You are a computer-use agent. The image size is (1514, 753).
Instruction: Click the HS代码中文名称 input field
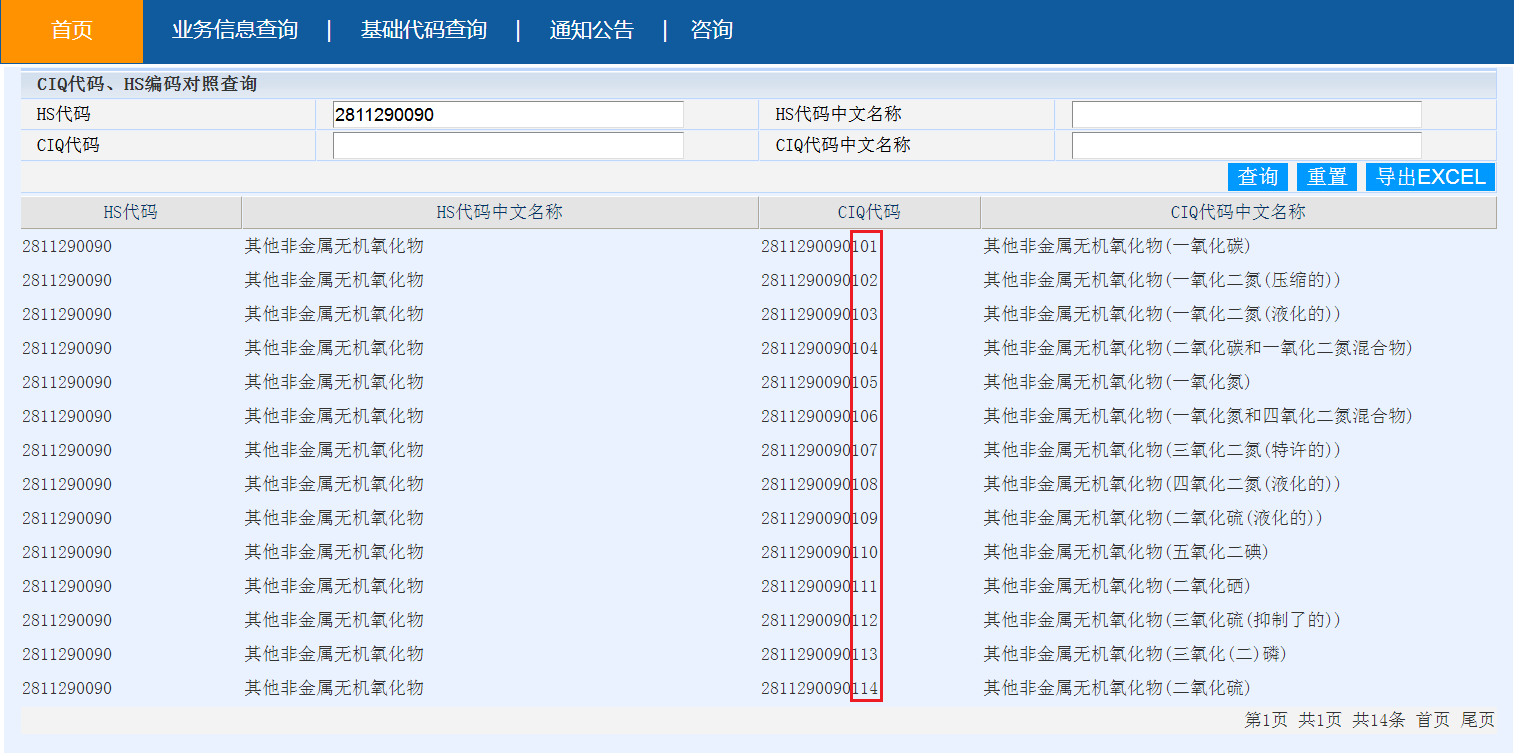1246,115
